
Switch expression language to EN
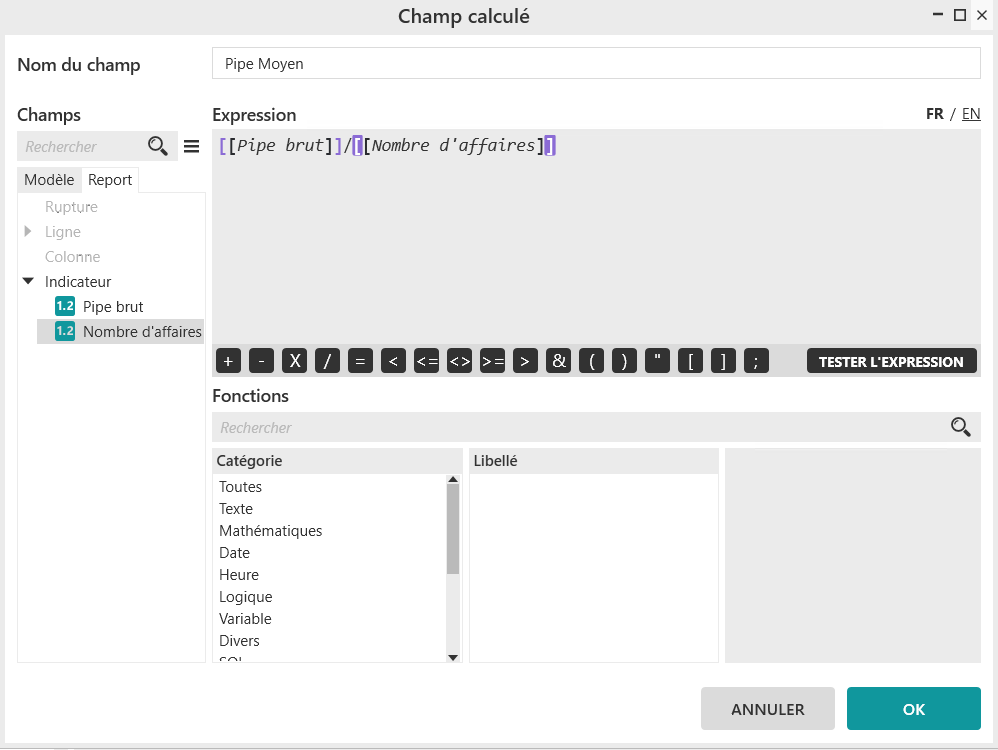tap(970, 114)
